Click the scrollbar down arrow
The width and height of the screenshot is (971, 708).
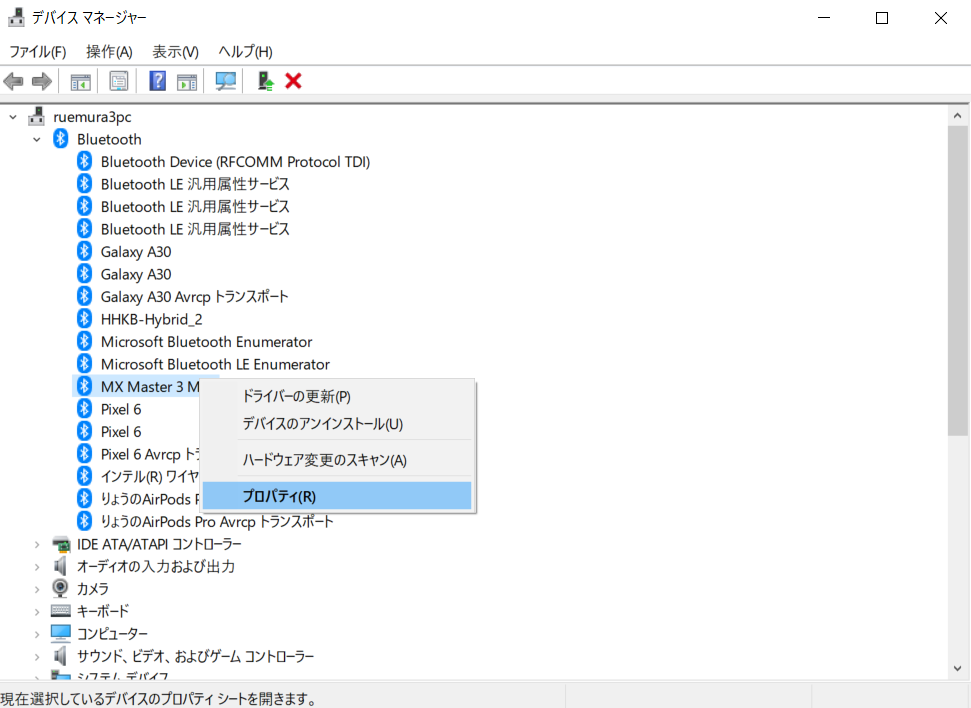point(957,668)
